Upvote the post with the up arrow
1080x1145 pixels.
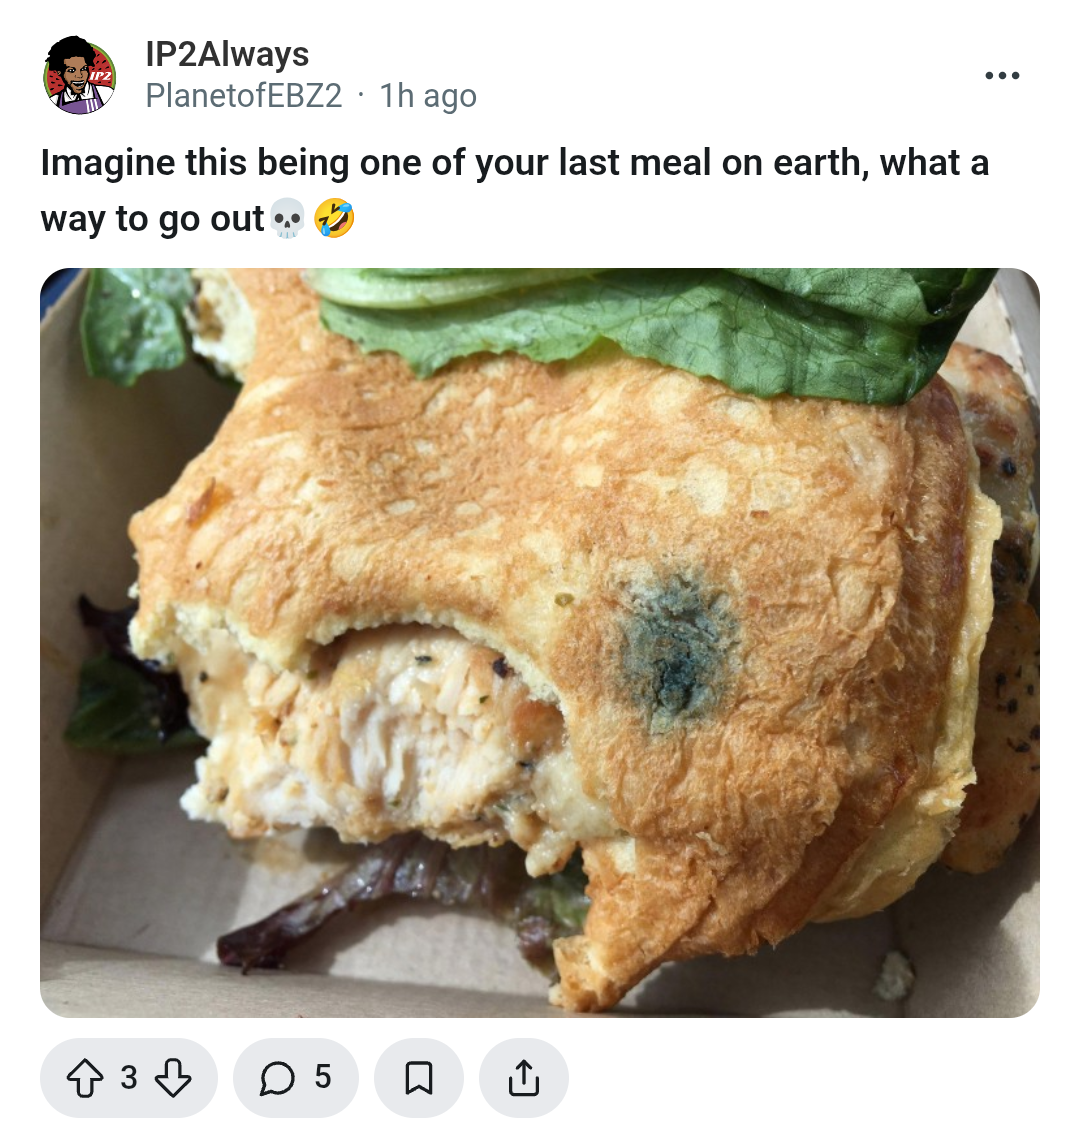pos(85,1078)
